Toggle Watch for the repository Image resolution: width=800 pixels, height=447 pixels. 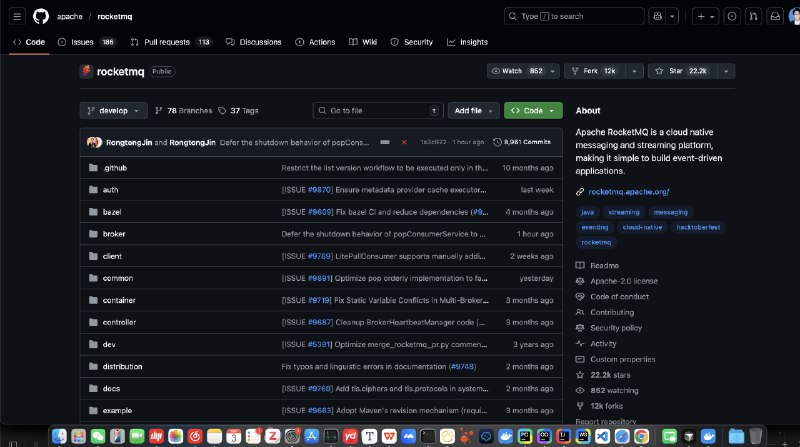click(516, 71)
